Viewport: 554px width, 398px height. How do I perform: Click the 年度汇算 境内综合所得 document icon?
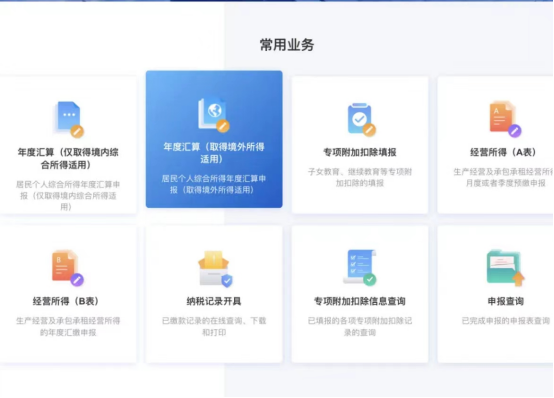(x=69, y=119)
